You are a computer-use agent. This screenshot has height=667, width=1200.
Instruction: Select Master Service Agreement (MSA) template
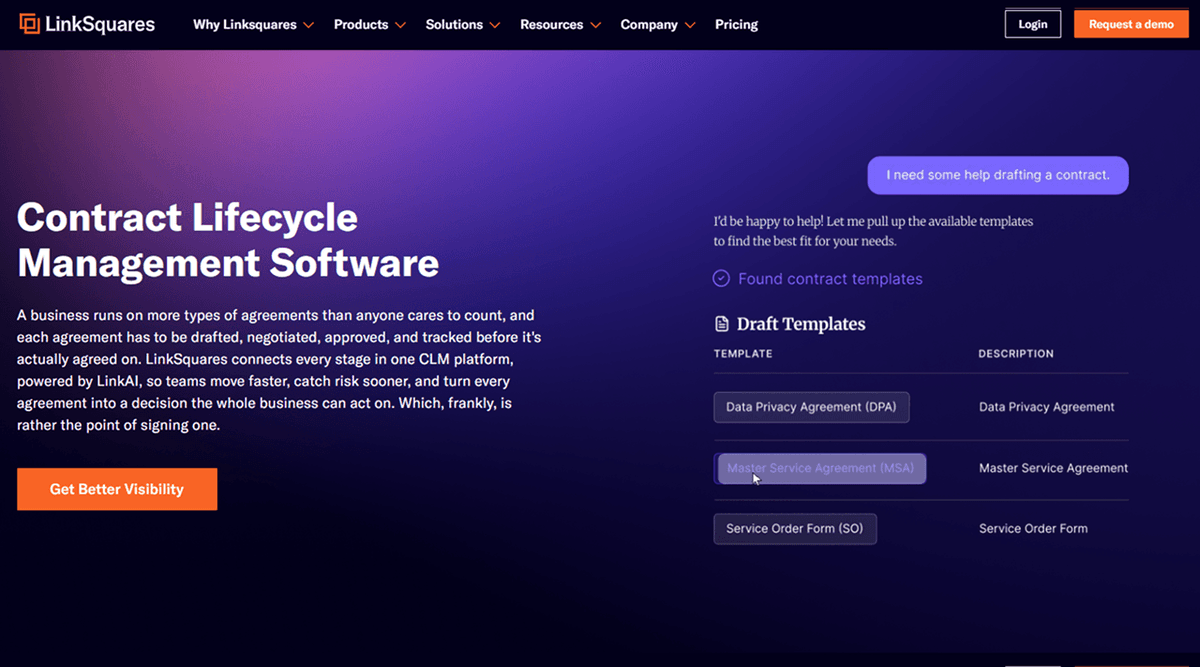(x=821, y=468)
